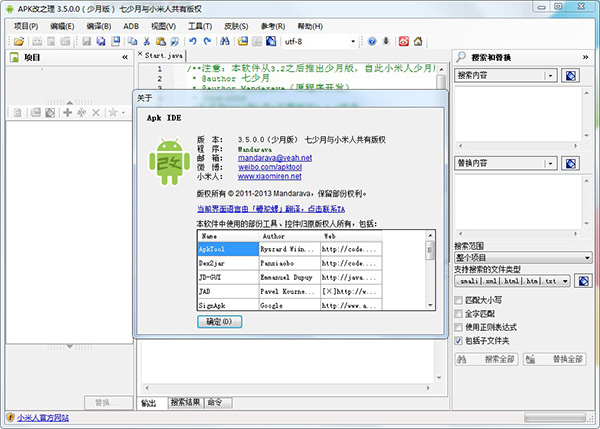Open the 替换内容 combo dropdown arrow
The height and width of the screenshot is (429, 600).
(x=550, y=164)
